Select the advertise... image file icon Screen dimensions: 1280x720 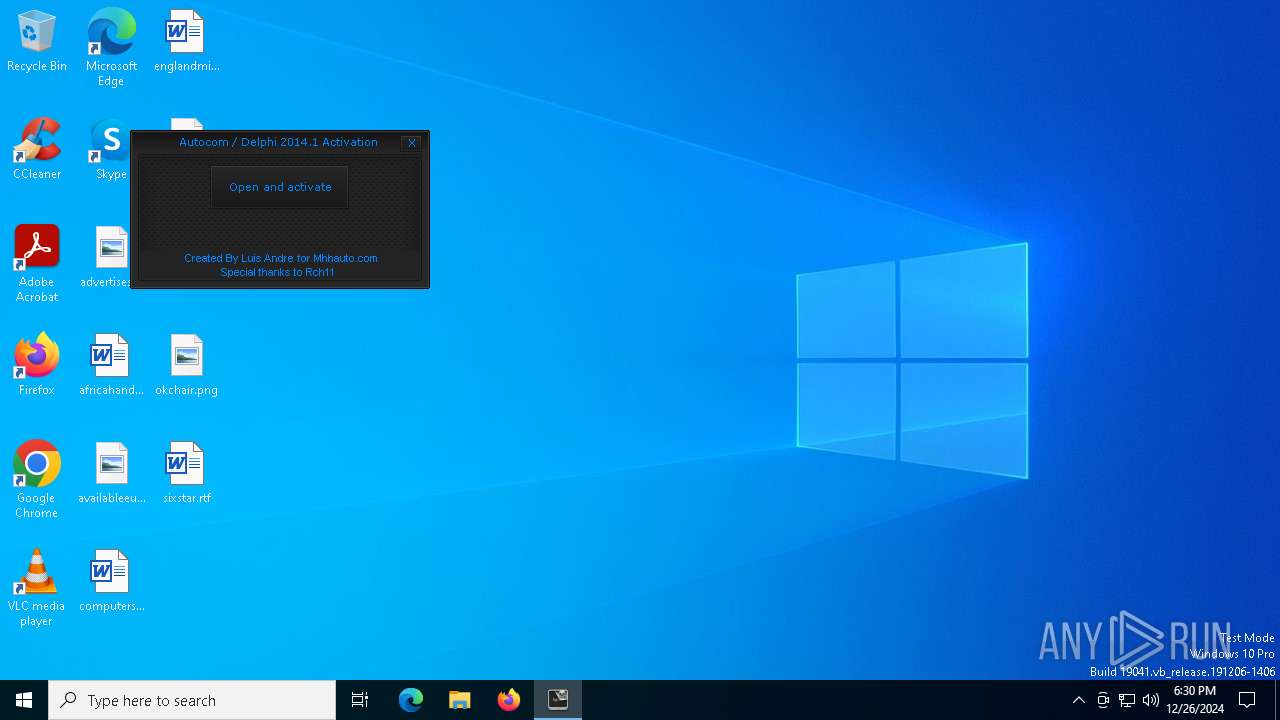[x=106, y=258]
